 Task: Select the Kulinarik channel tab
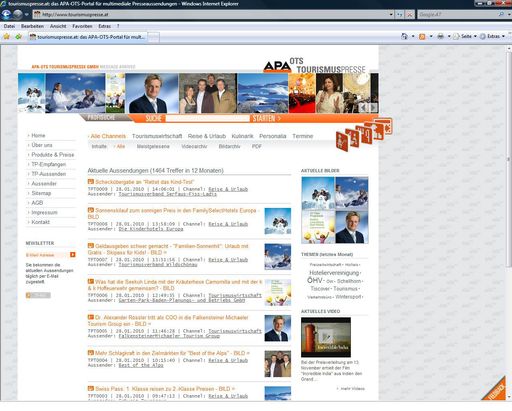(x=242, y=136)
